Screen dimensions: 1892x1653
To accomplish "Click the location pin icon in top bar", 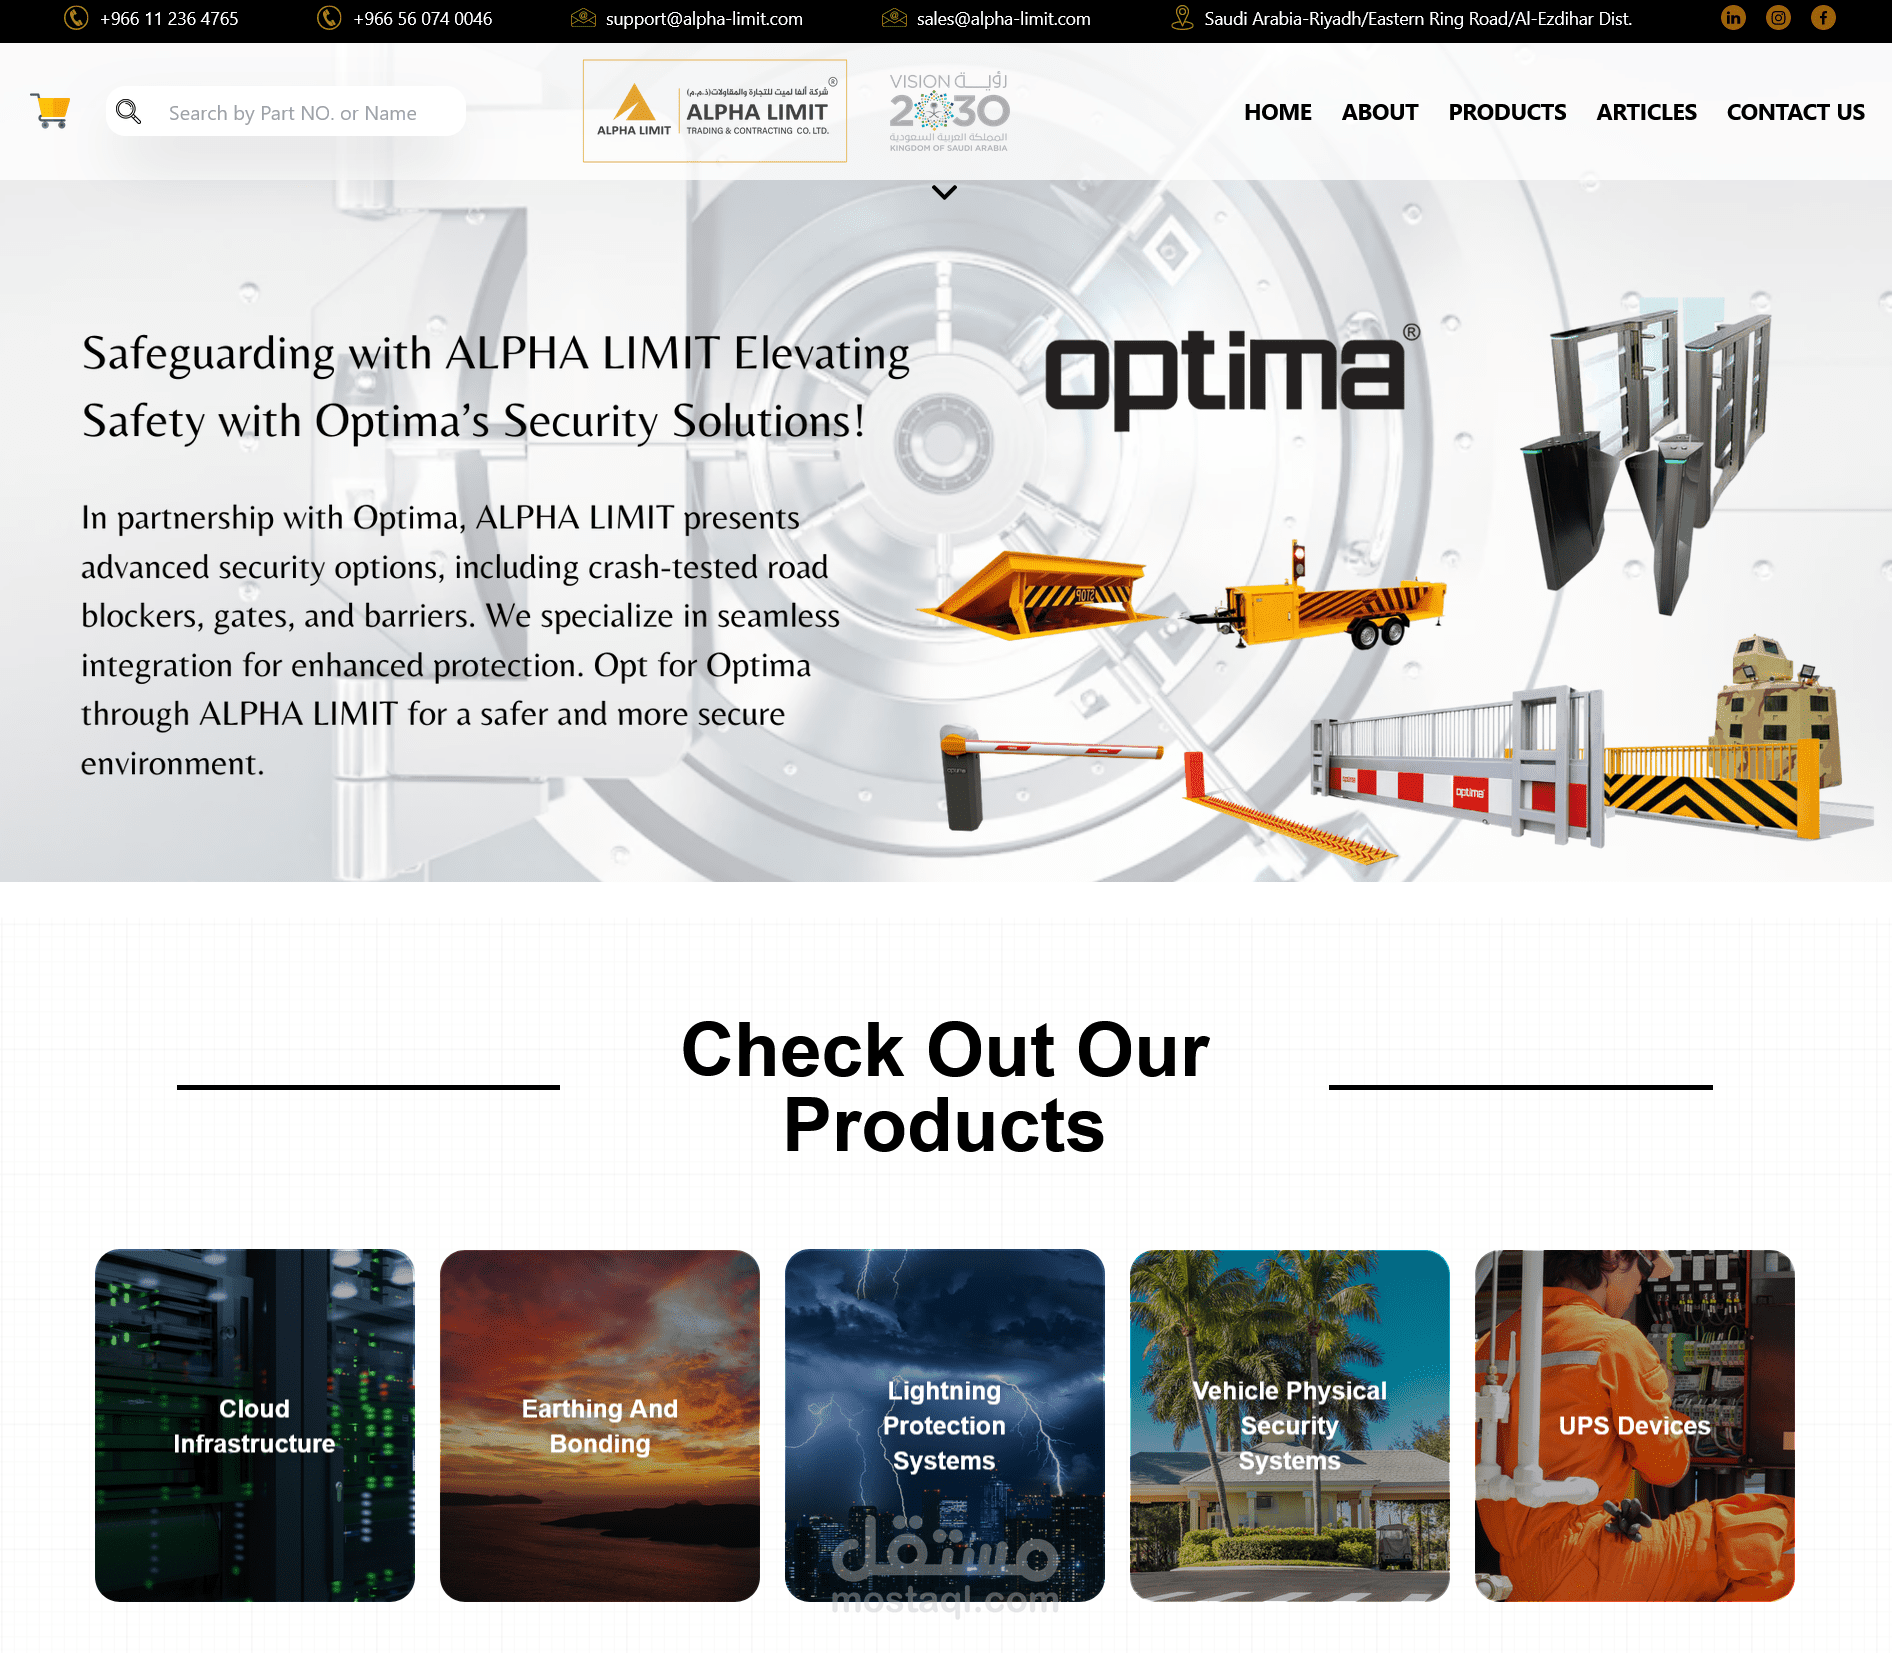I will pyautogui.click(x=1182, y=18).
